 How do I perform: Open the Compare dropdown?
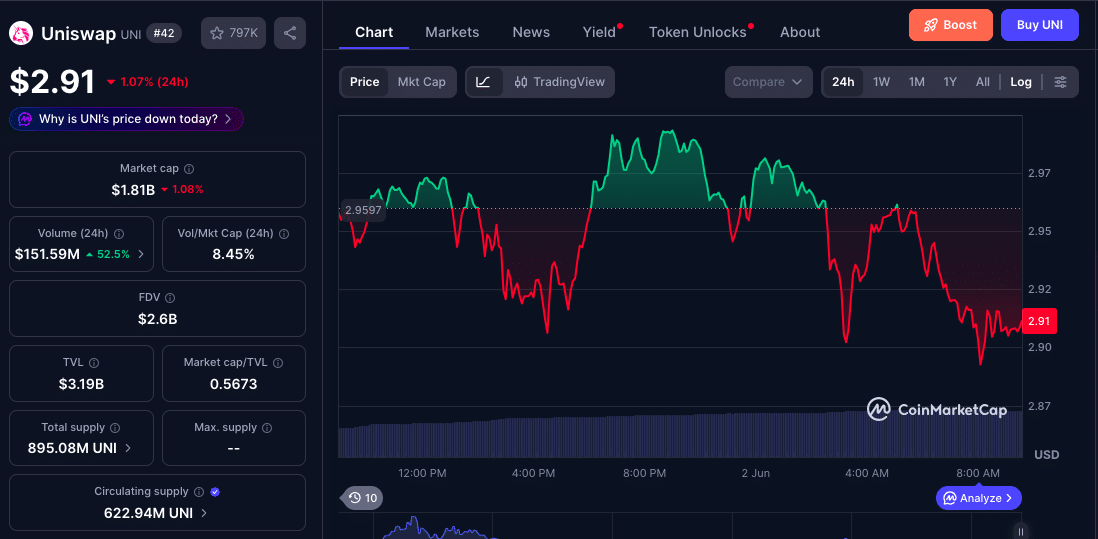click(768, 82)
